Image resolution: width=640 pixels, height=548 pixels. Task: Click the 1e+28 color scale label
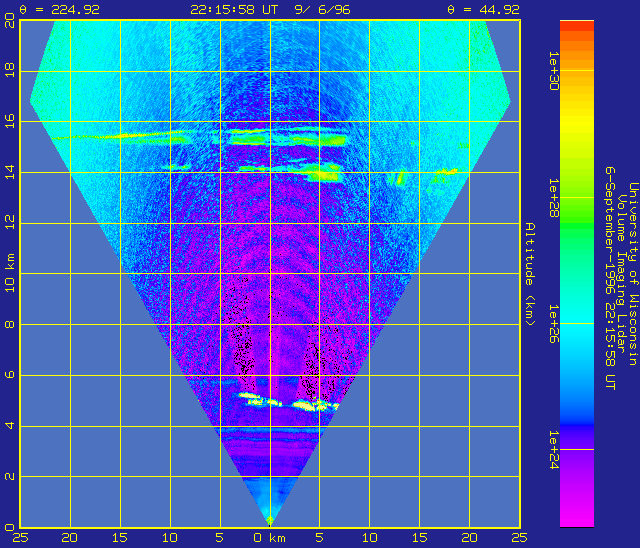(554, 198)
